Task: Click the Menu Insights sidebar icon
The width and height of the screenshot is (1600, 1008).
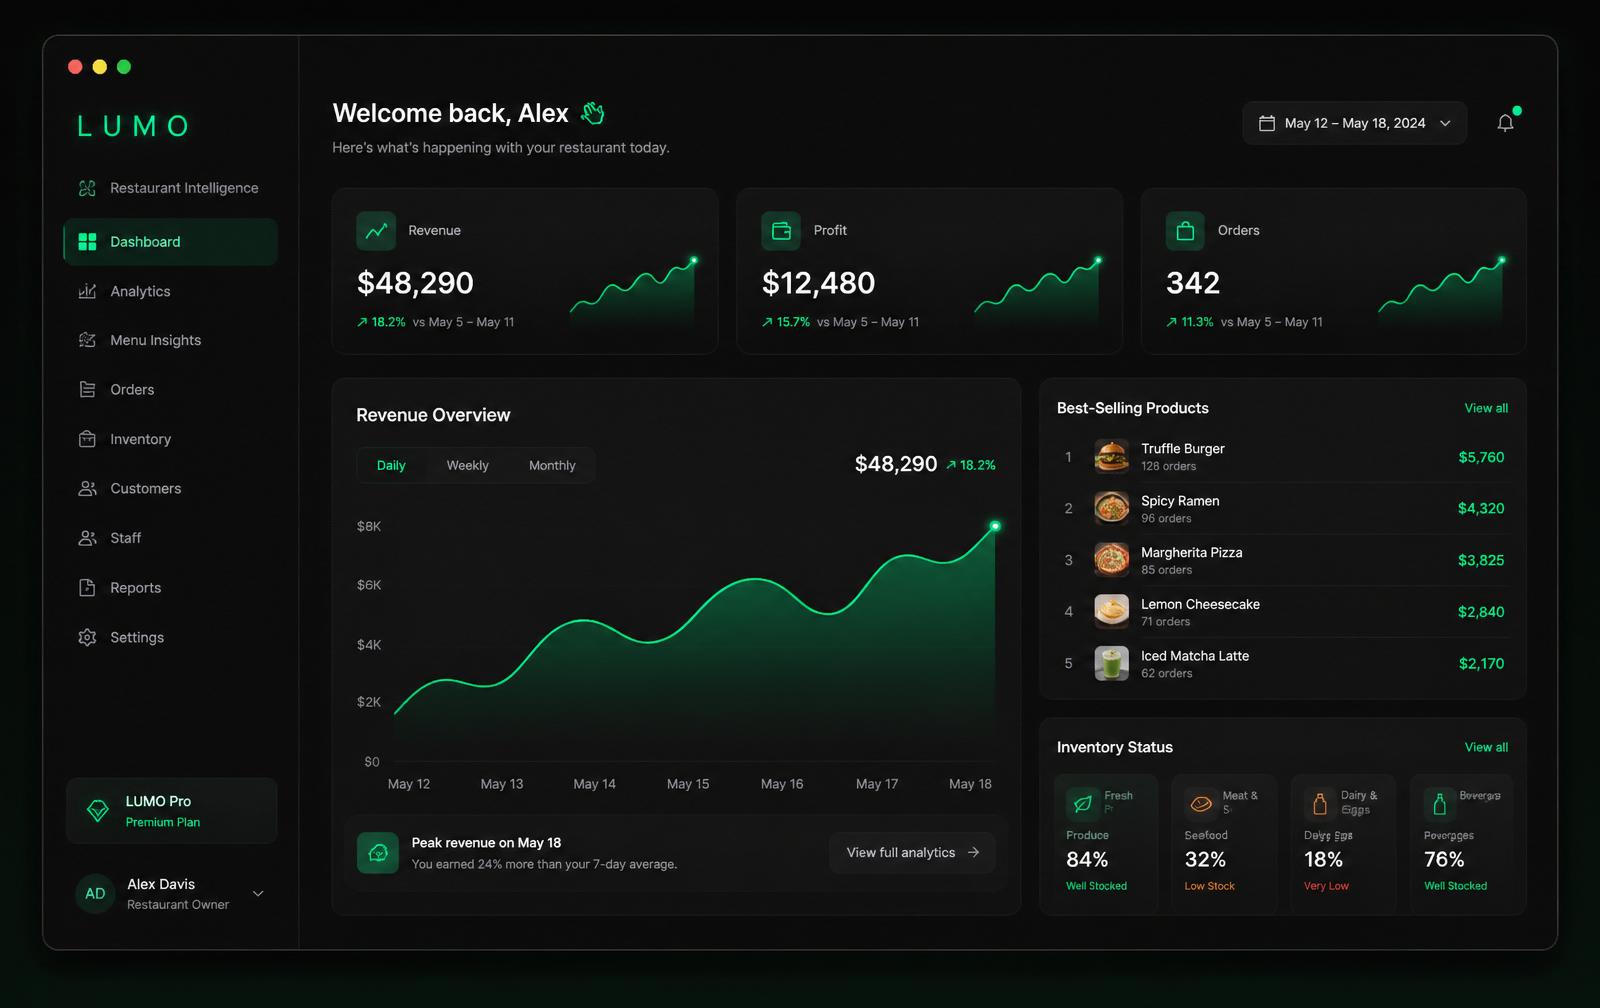Action: coord(87,340)
